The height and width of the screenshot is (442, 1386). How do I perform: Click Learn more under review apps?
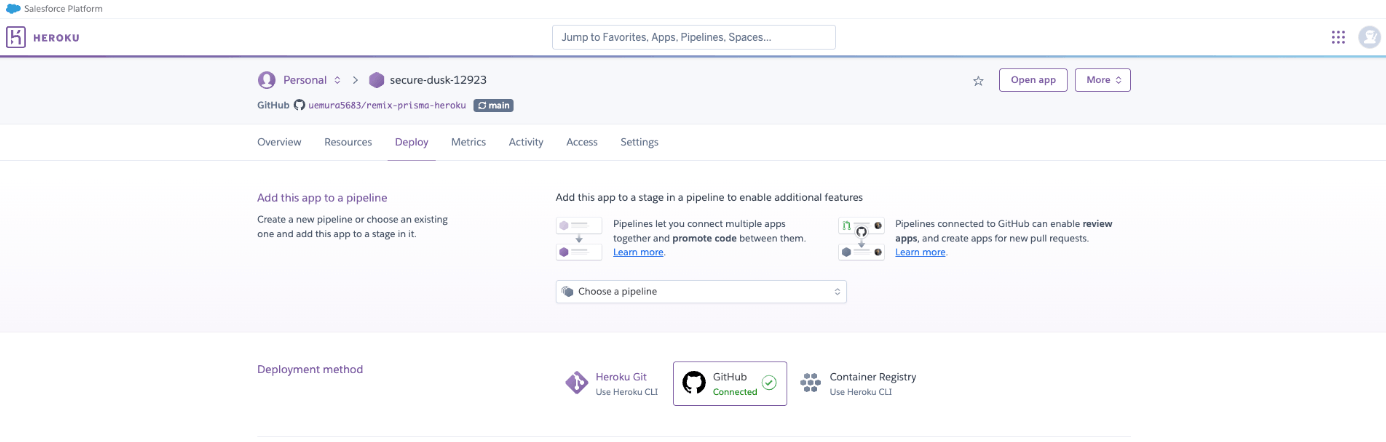click(920, 252)
